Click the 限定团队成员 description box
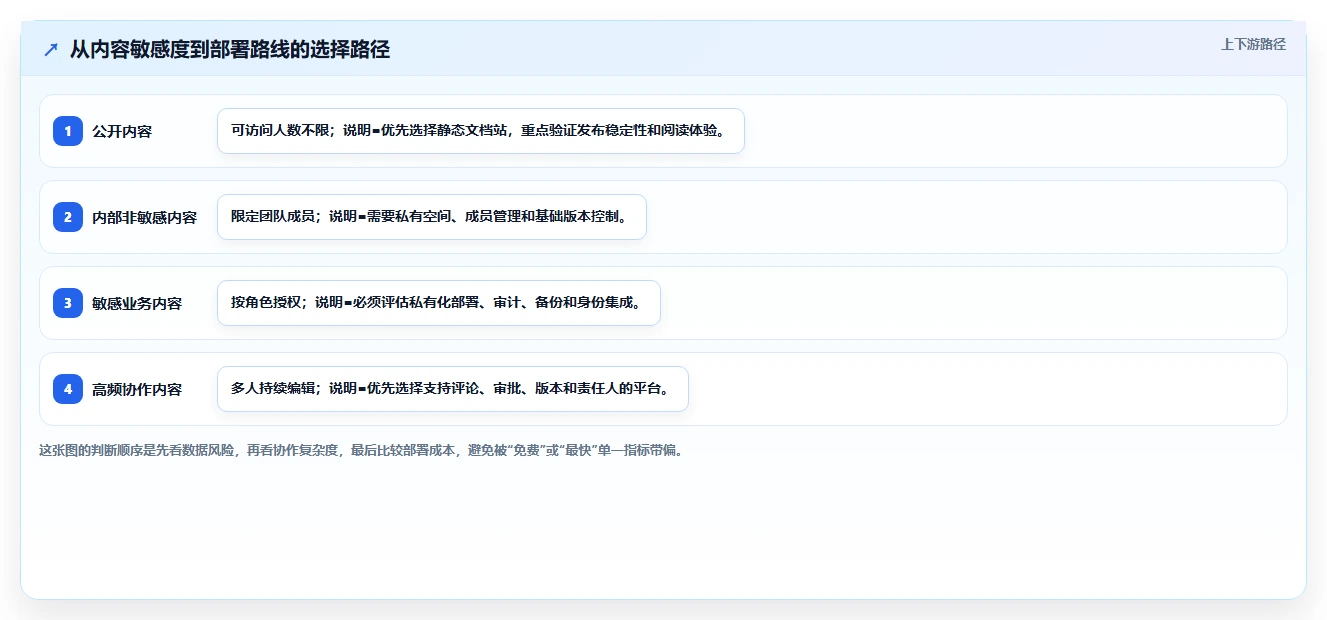Viewport: 1327px width, 620px height. (432, 217)
